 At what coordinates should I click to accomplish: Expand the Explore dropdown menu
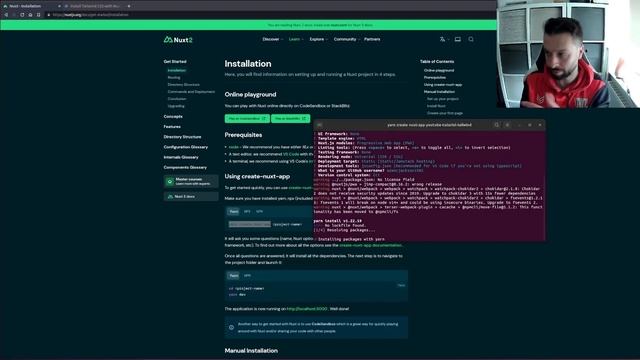tap(318, 39)
